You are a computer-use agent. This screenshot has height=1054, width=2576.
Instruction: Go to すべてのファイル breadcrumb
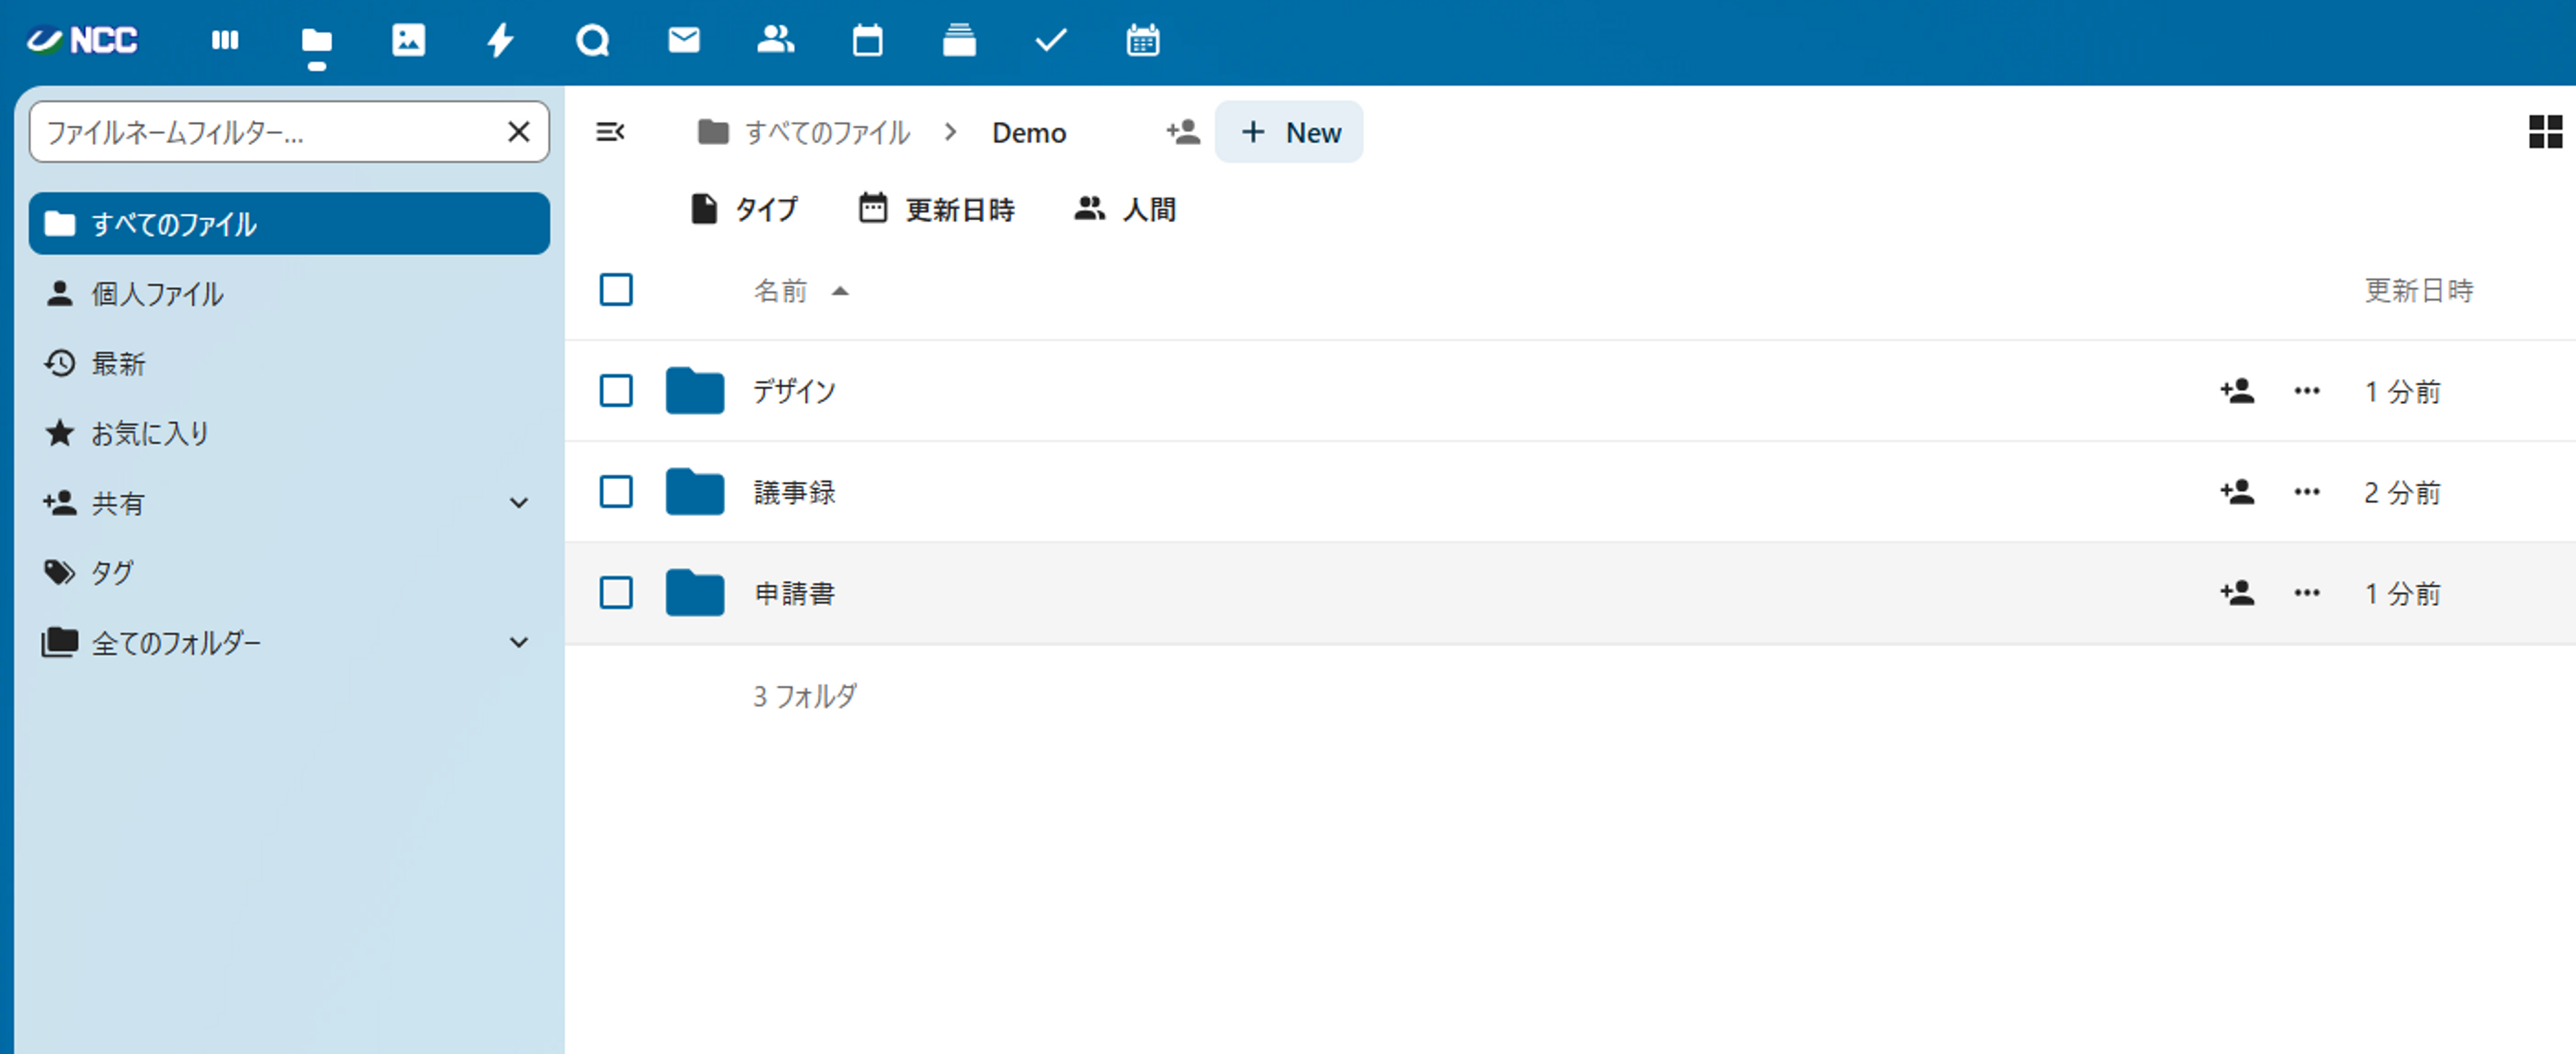804,132
